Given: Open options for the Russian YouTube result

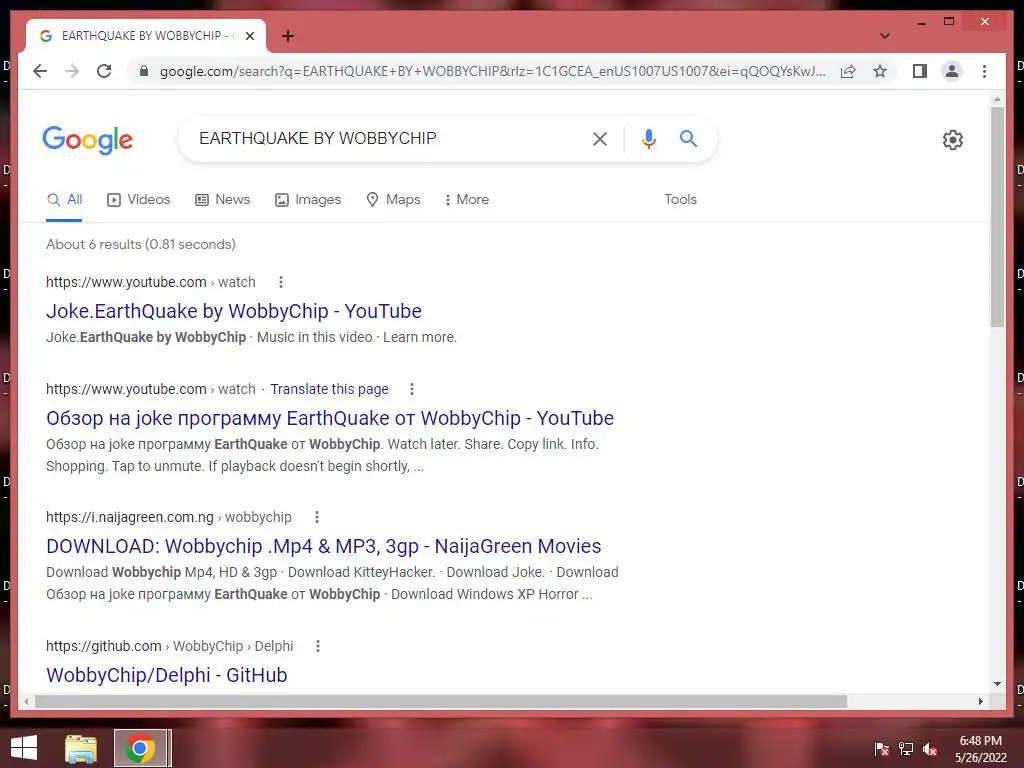Looking at the screenshot, I should tap(411, 389).
